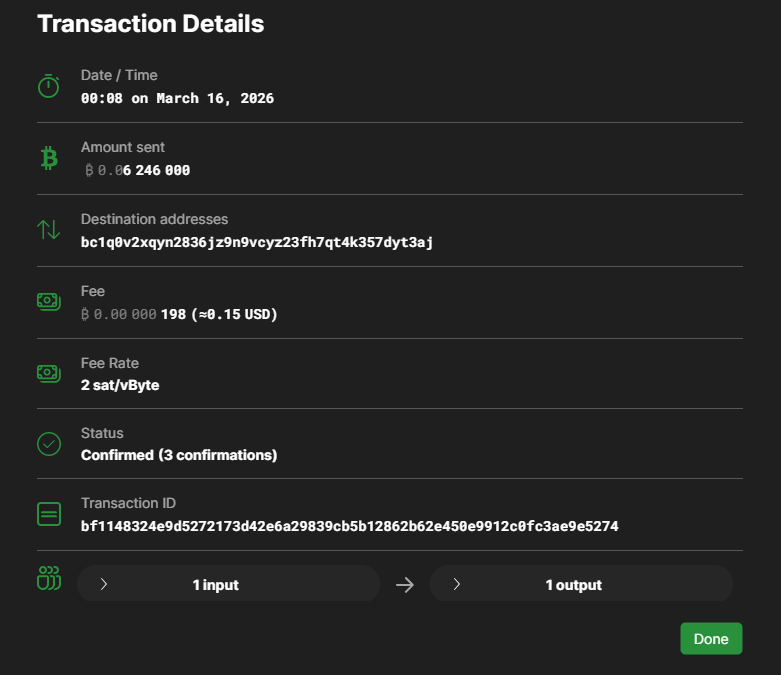Select the destination address bc1q0v2xqyn... text
Viewport: 781px width, 675px height.
click(x=256, y=242)
